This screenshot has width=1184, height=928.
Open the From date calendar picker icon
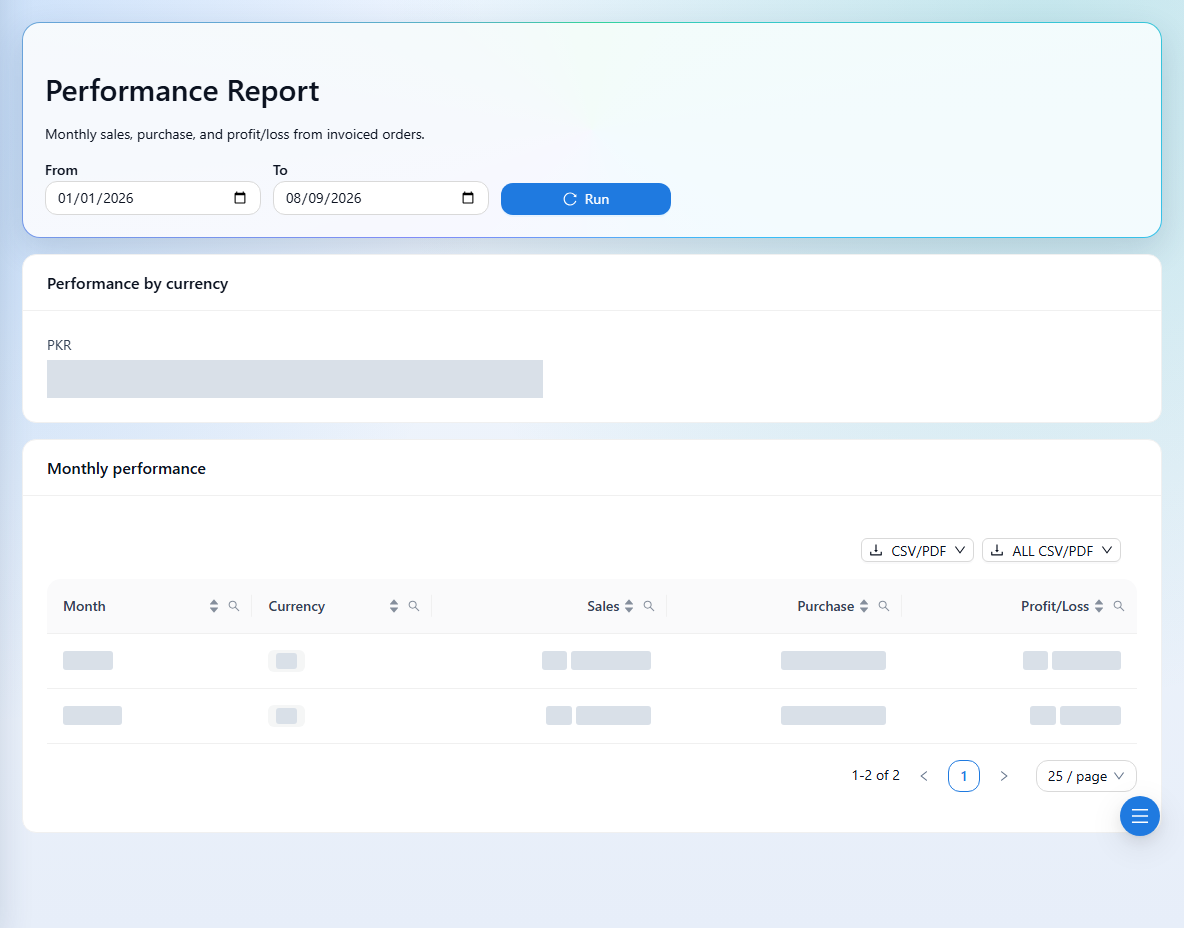click(240, 198)
